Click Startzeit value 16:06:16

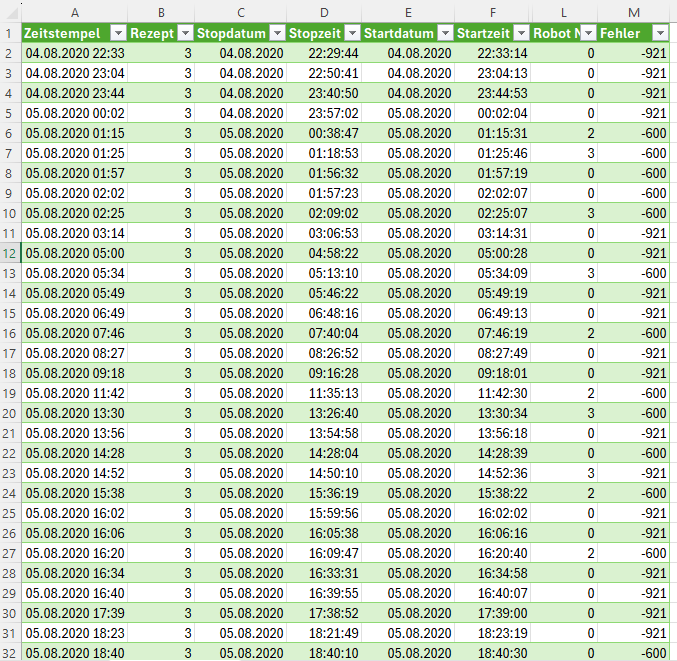coord(493,533)
